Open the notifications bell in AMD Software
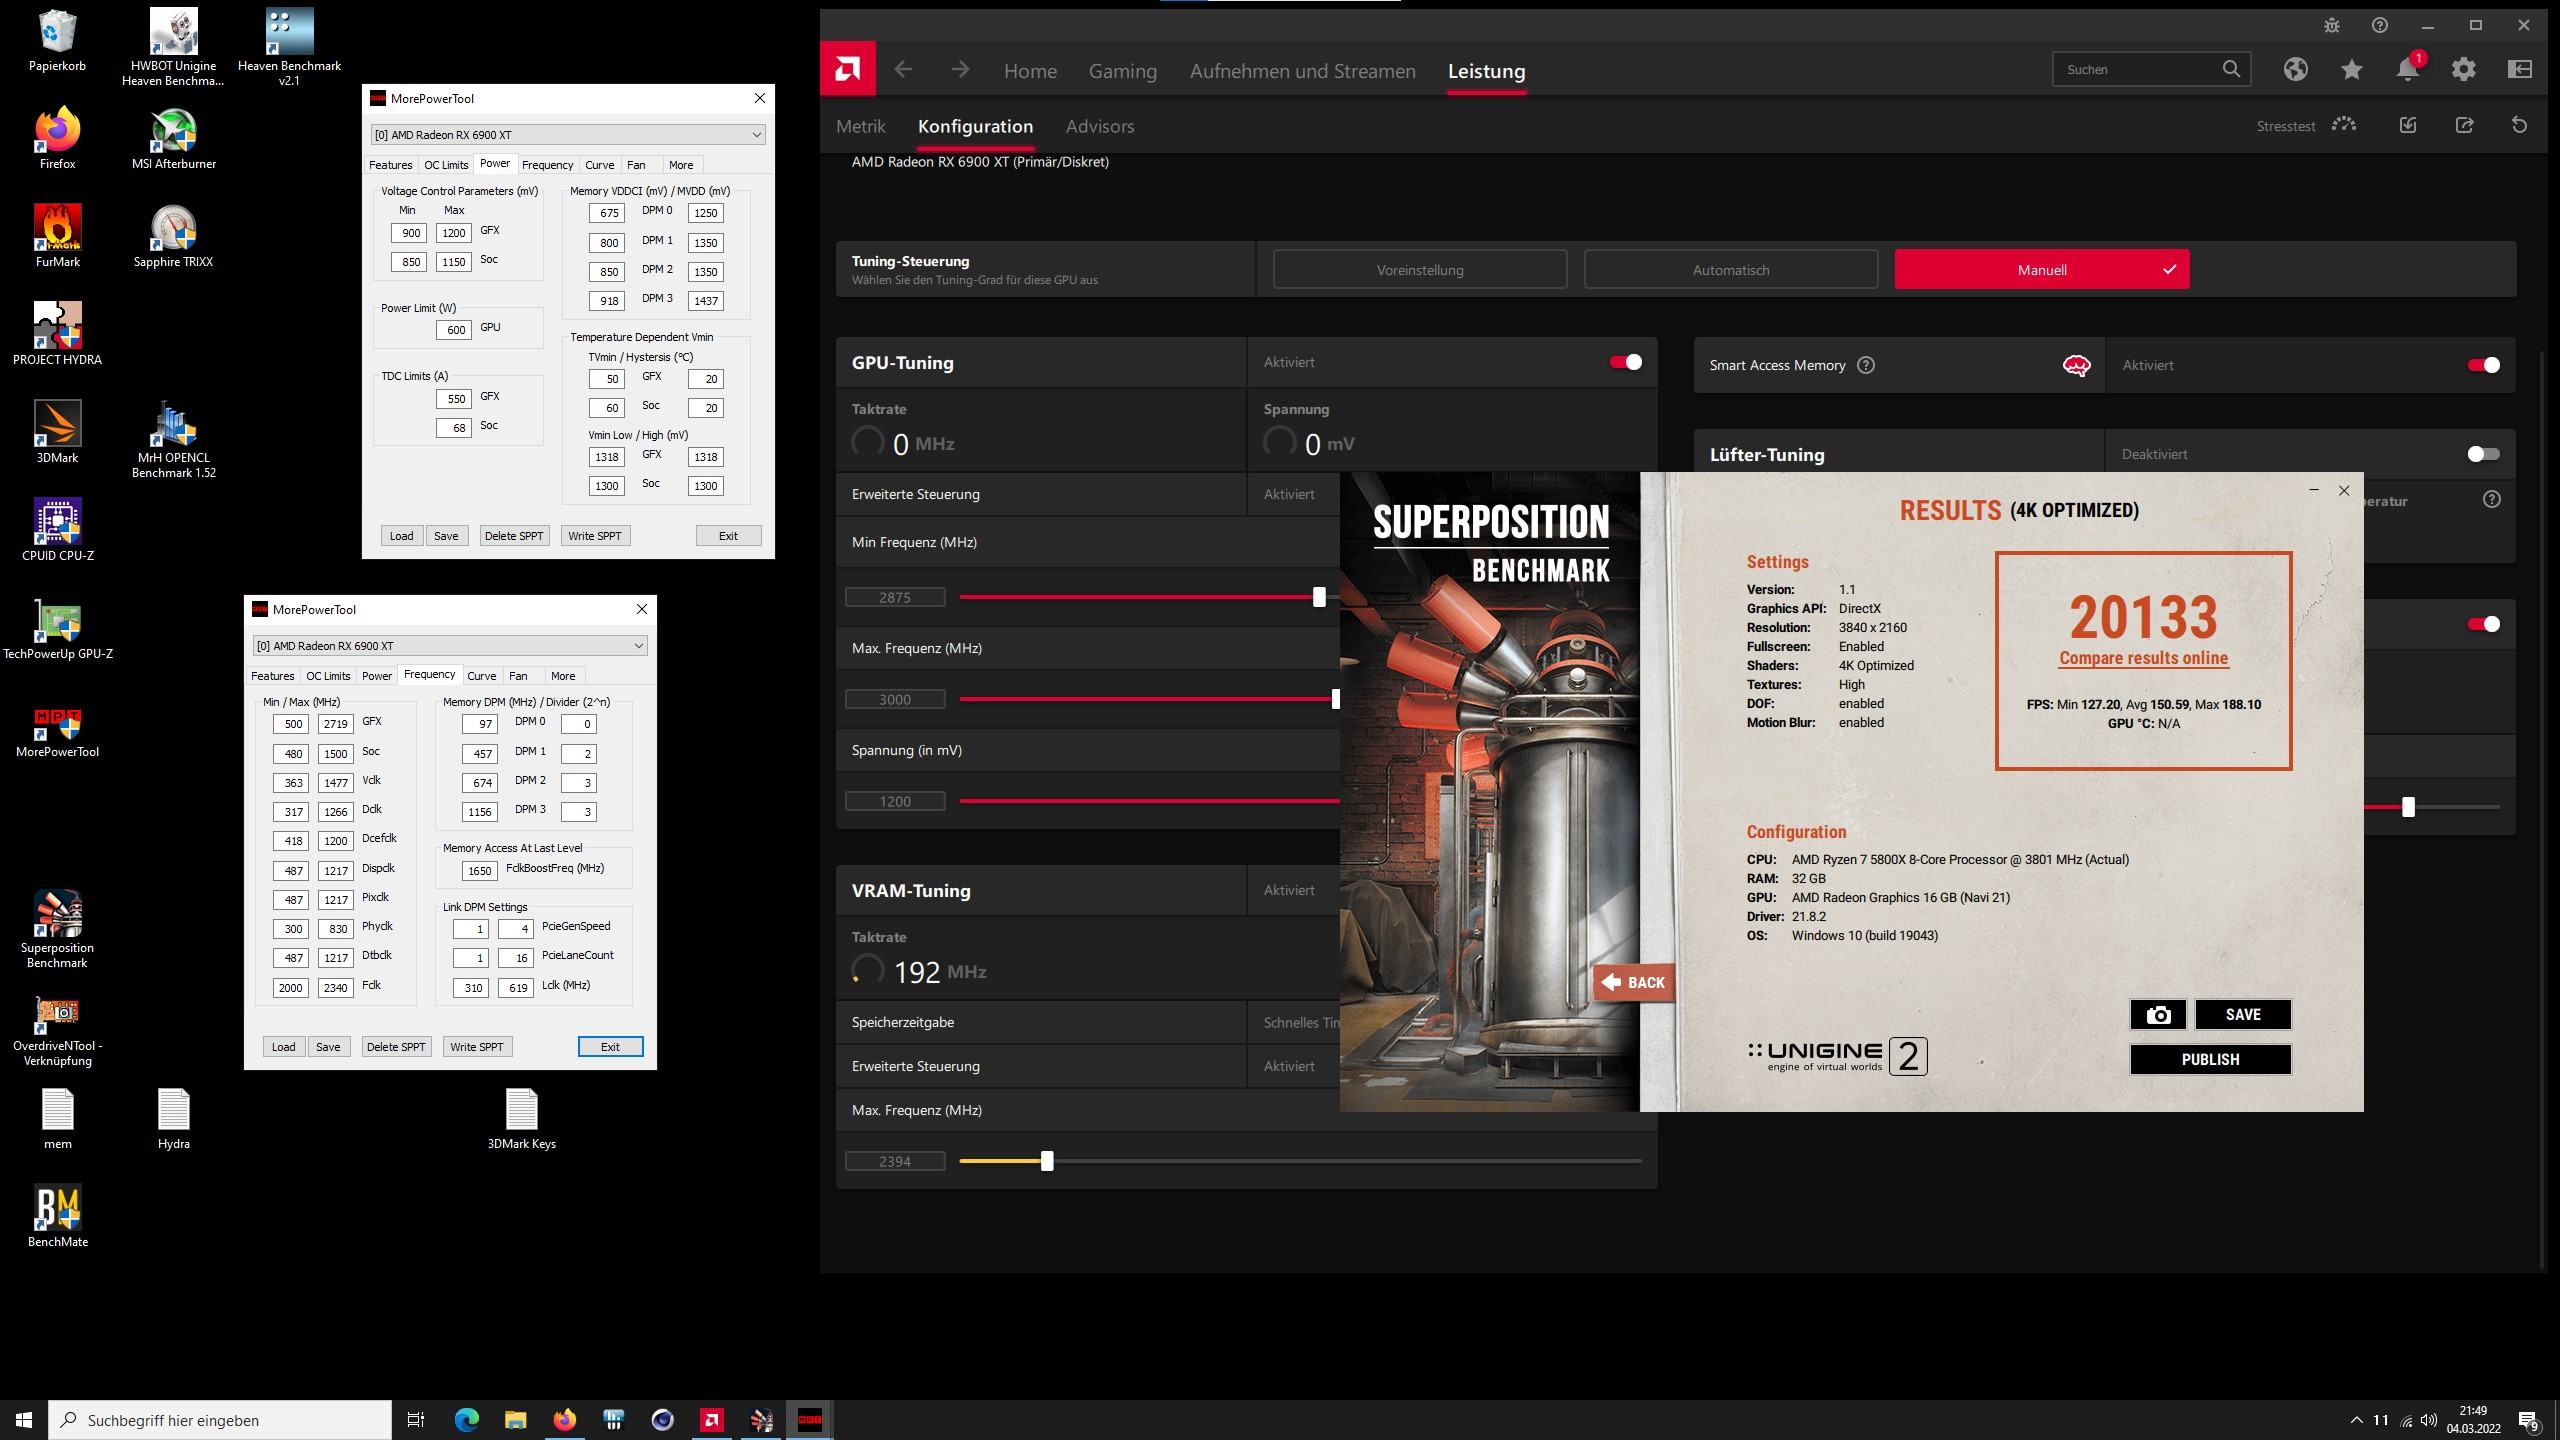The image size is (2560, 1440). (2408, 69)
